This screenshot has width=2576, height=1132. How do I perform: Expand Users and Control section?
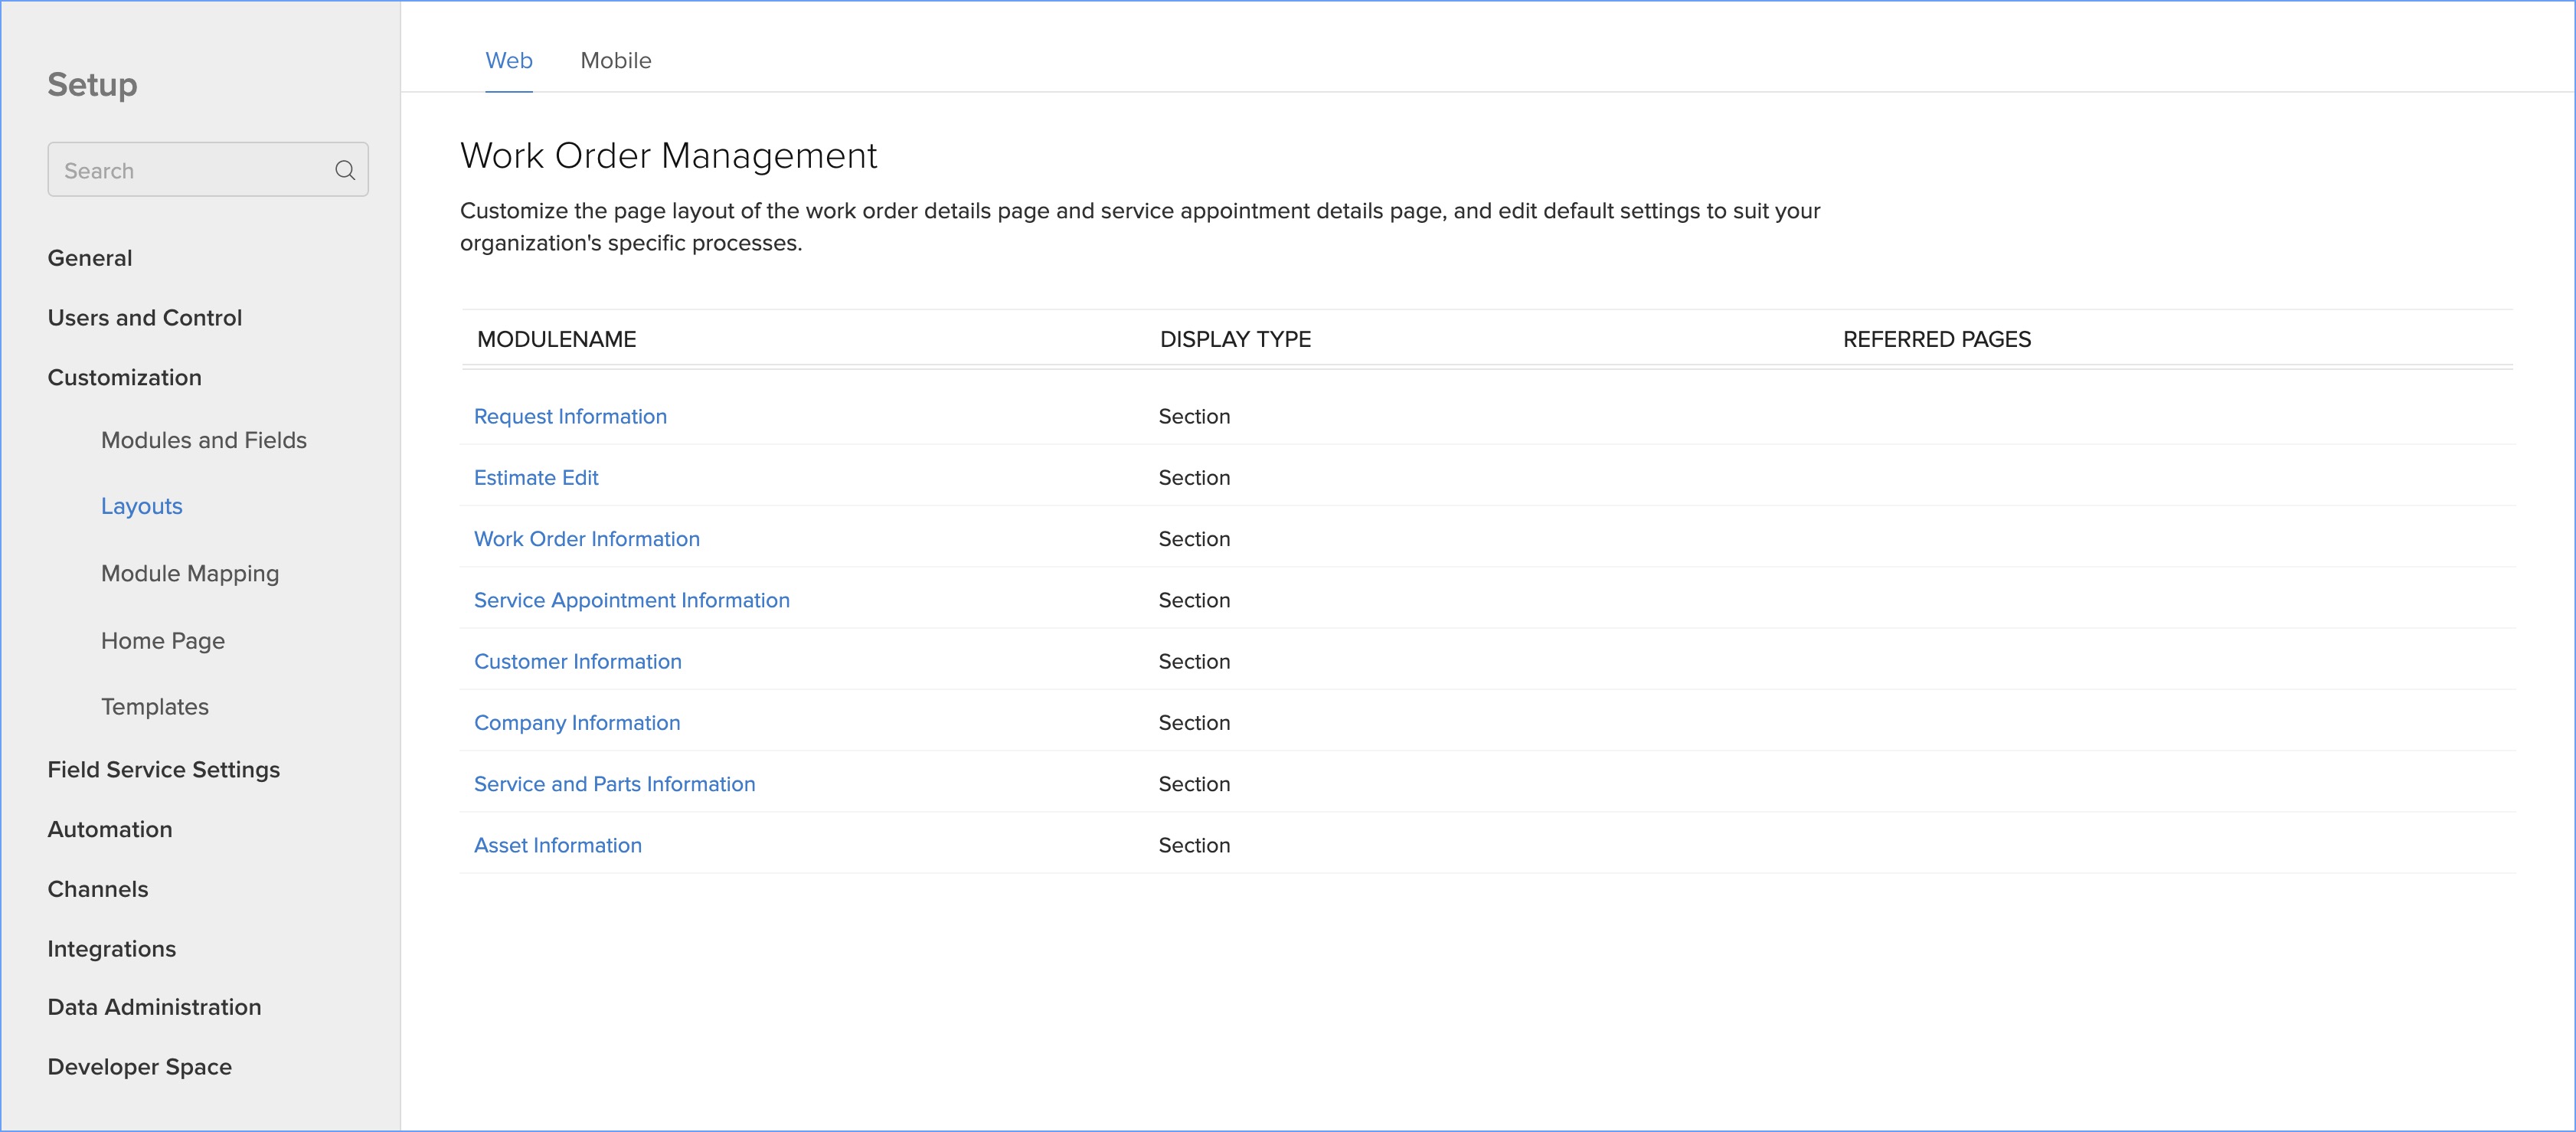point(145,318)
